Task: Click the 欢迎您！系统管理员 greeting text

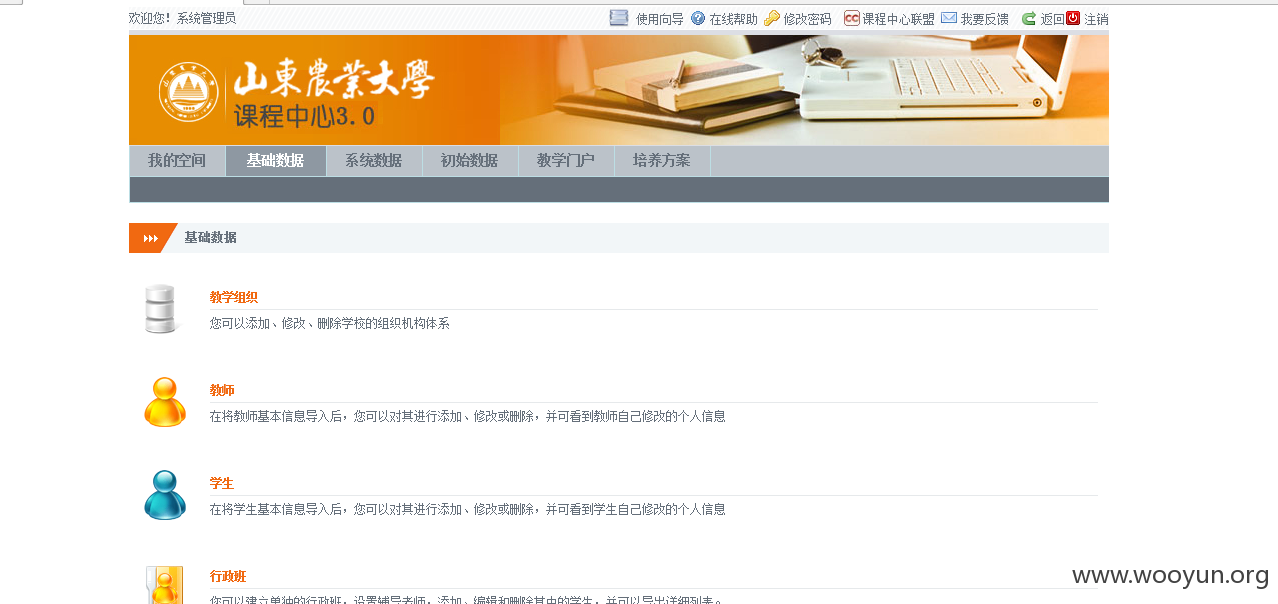Action: 183,18
